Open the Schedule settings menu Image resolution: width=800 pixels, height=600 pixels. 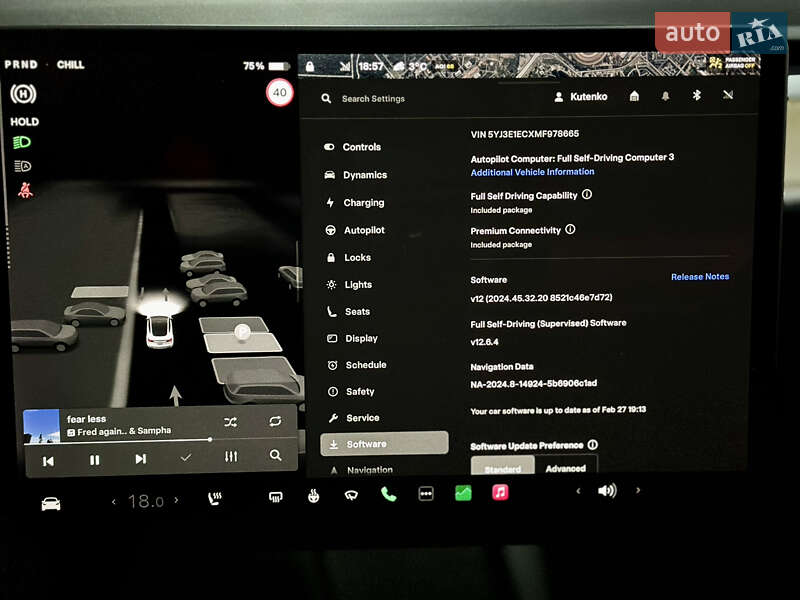(357, 365)
